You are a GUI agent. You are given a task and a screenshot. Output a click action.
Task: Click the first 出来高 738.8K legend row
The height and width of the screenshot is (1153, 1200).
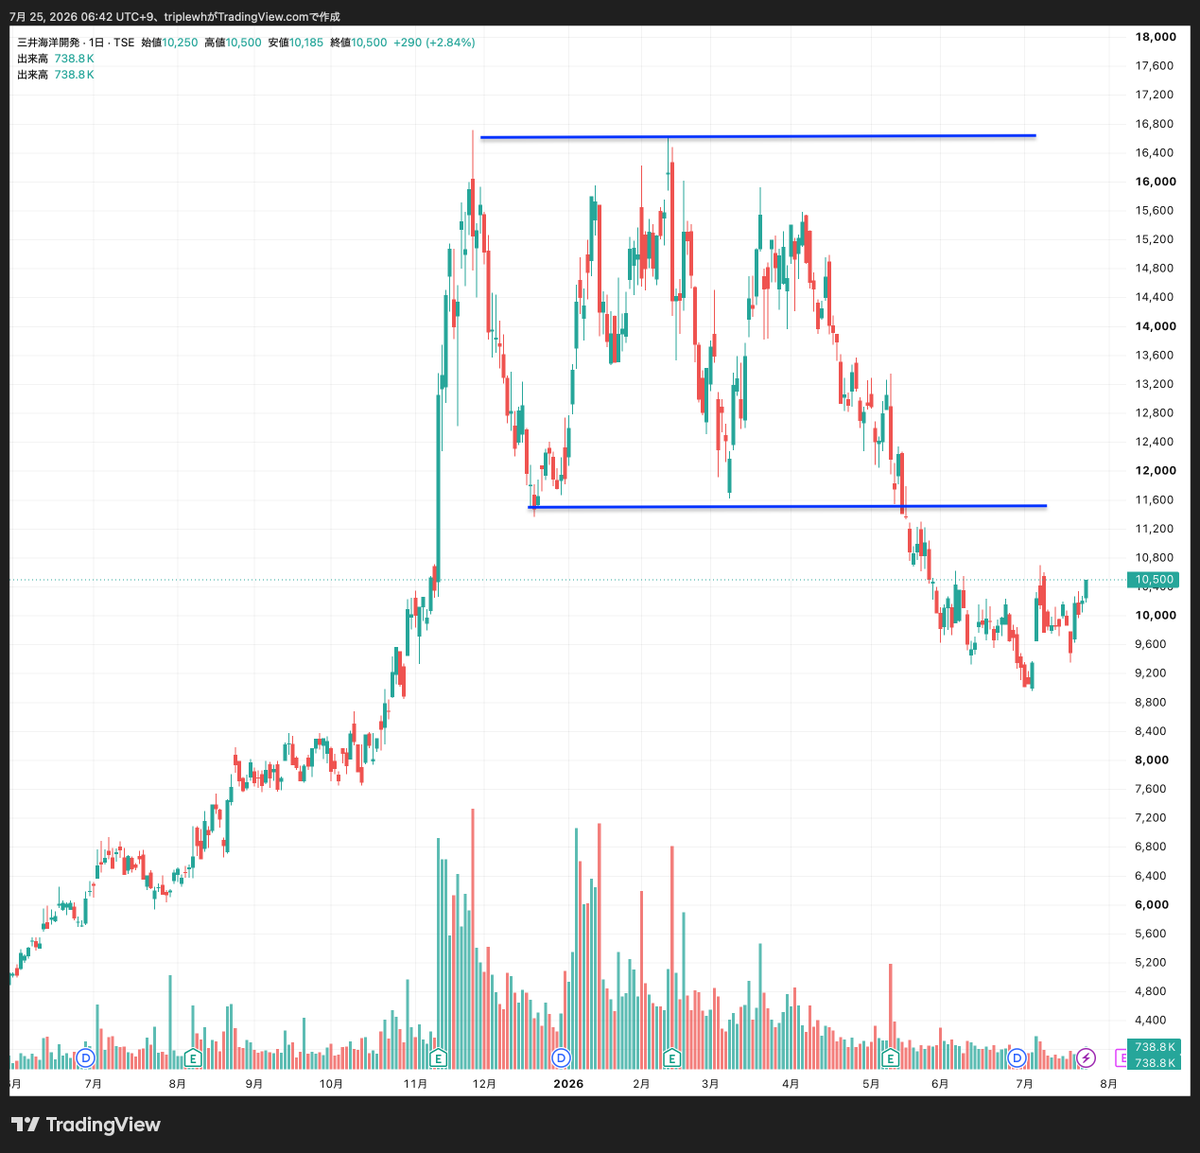56,59
